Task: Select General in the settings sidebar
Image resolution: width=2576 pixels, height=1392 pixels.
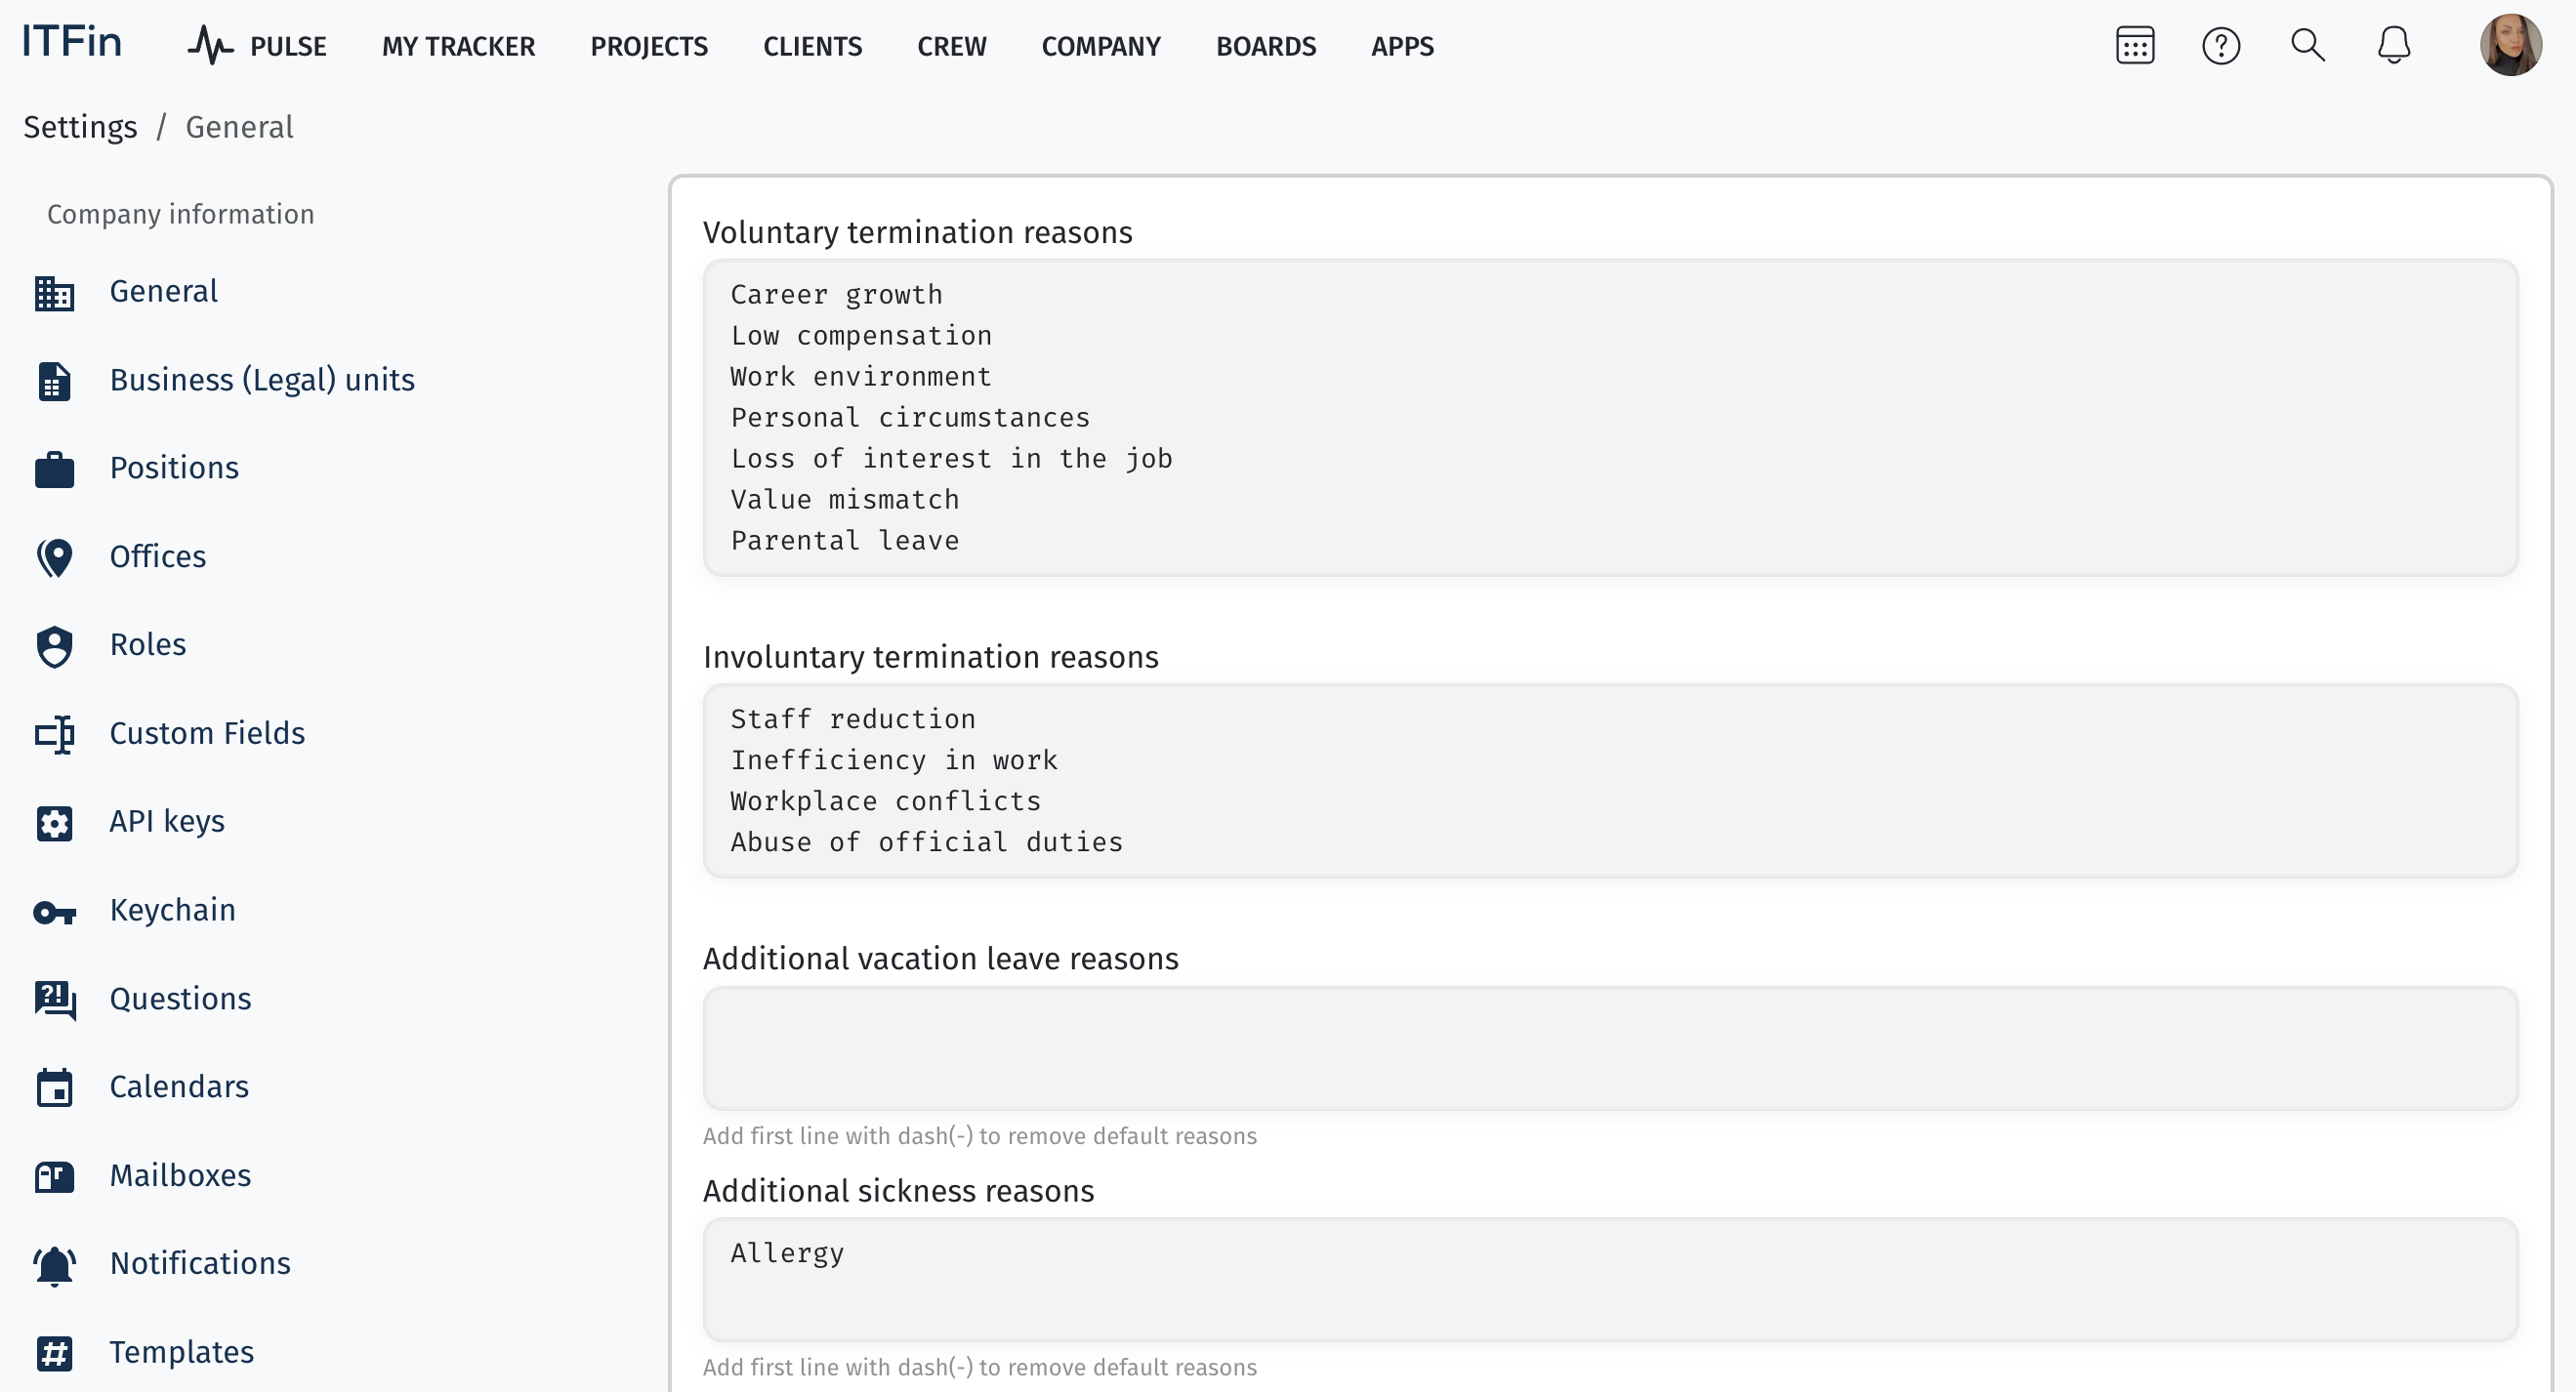Action: [163, 291]
